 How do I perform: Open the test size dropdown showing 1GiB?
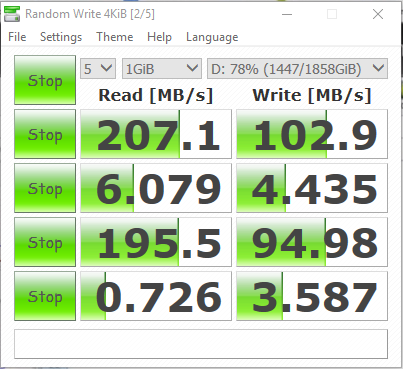162,69
